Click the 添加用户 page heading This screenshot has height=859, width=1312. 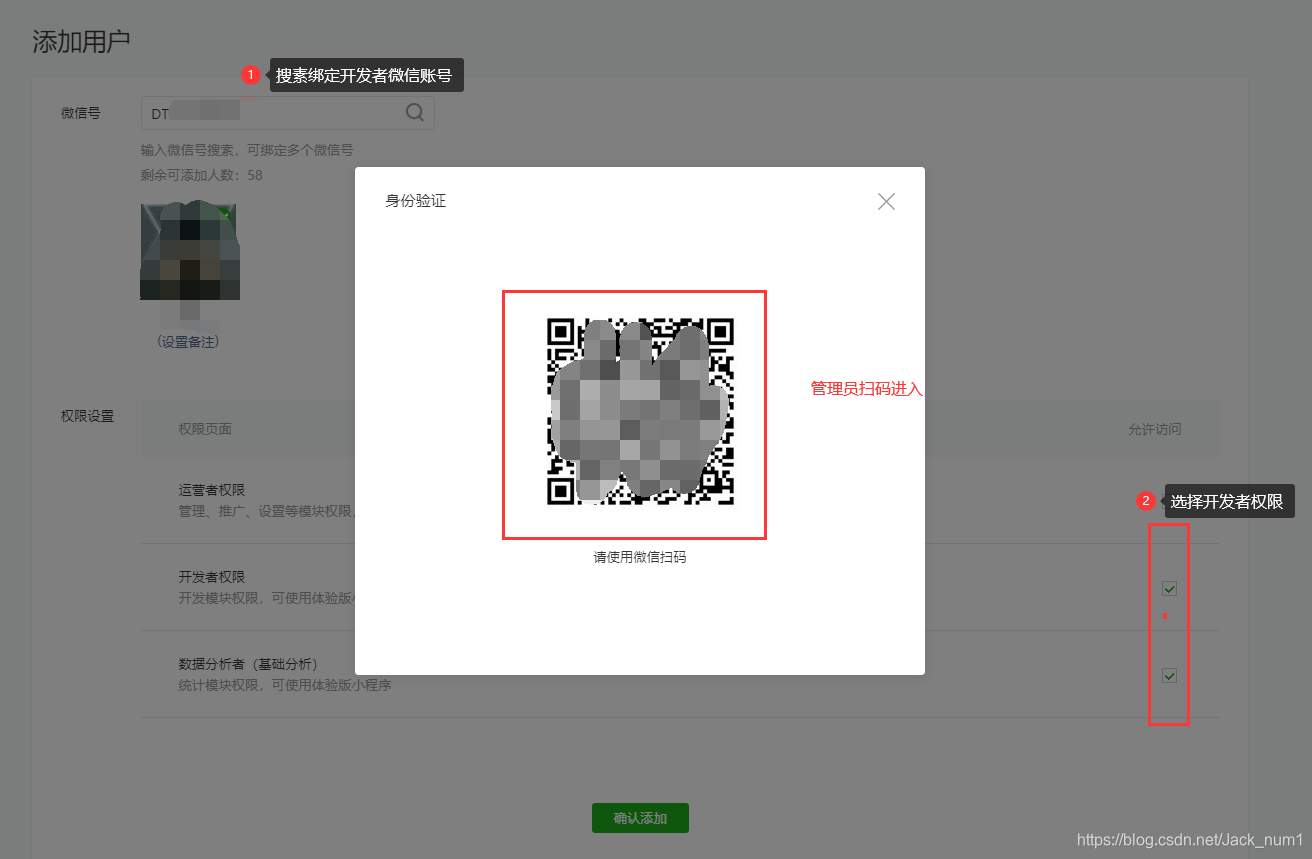[x=82, y=41]
